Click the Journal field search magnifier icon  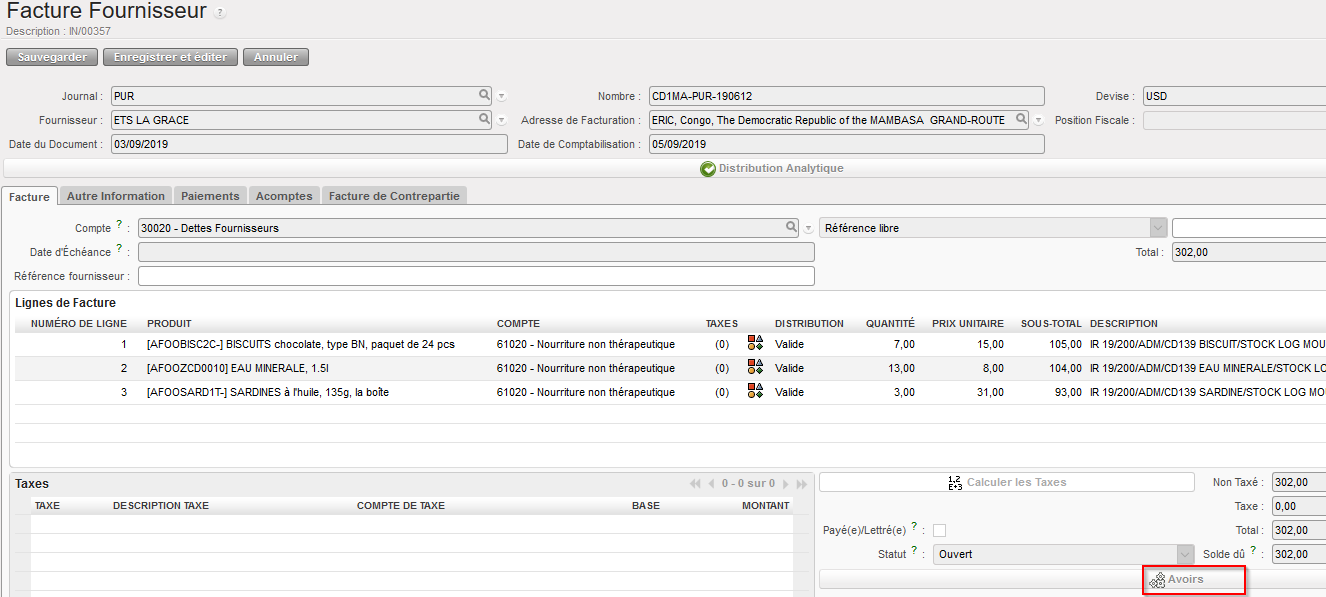[x=484, y=96]
